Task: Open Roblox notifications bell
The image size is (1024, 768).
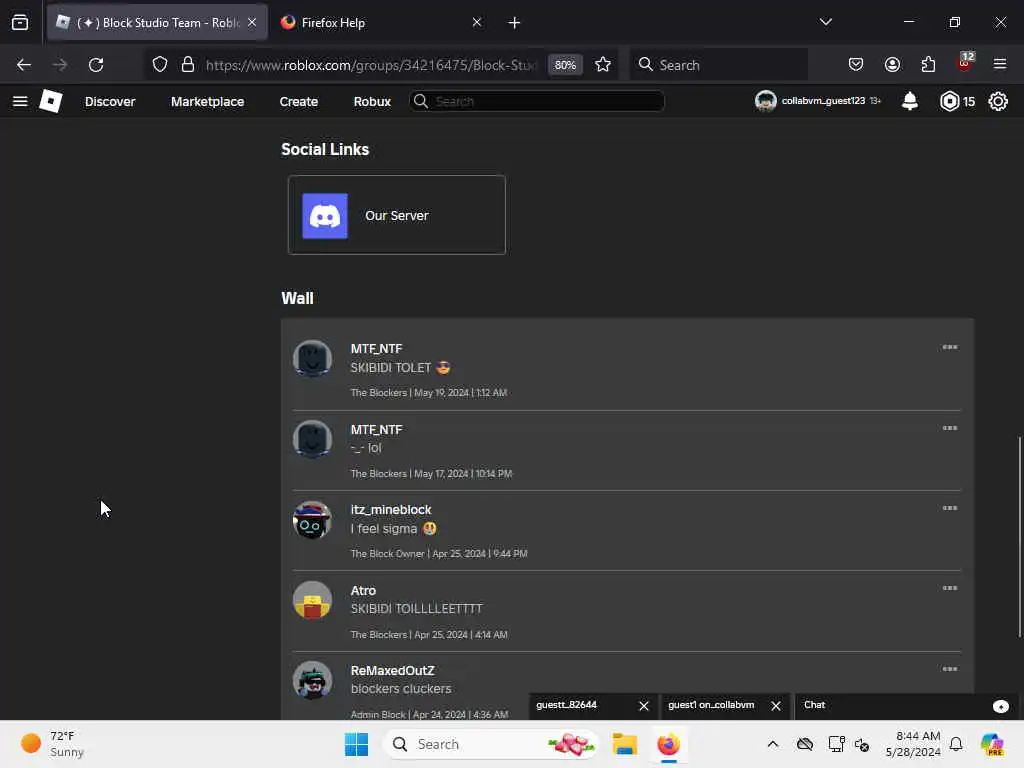Action: click(910, 101)
